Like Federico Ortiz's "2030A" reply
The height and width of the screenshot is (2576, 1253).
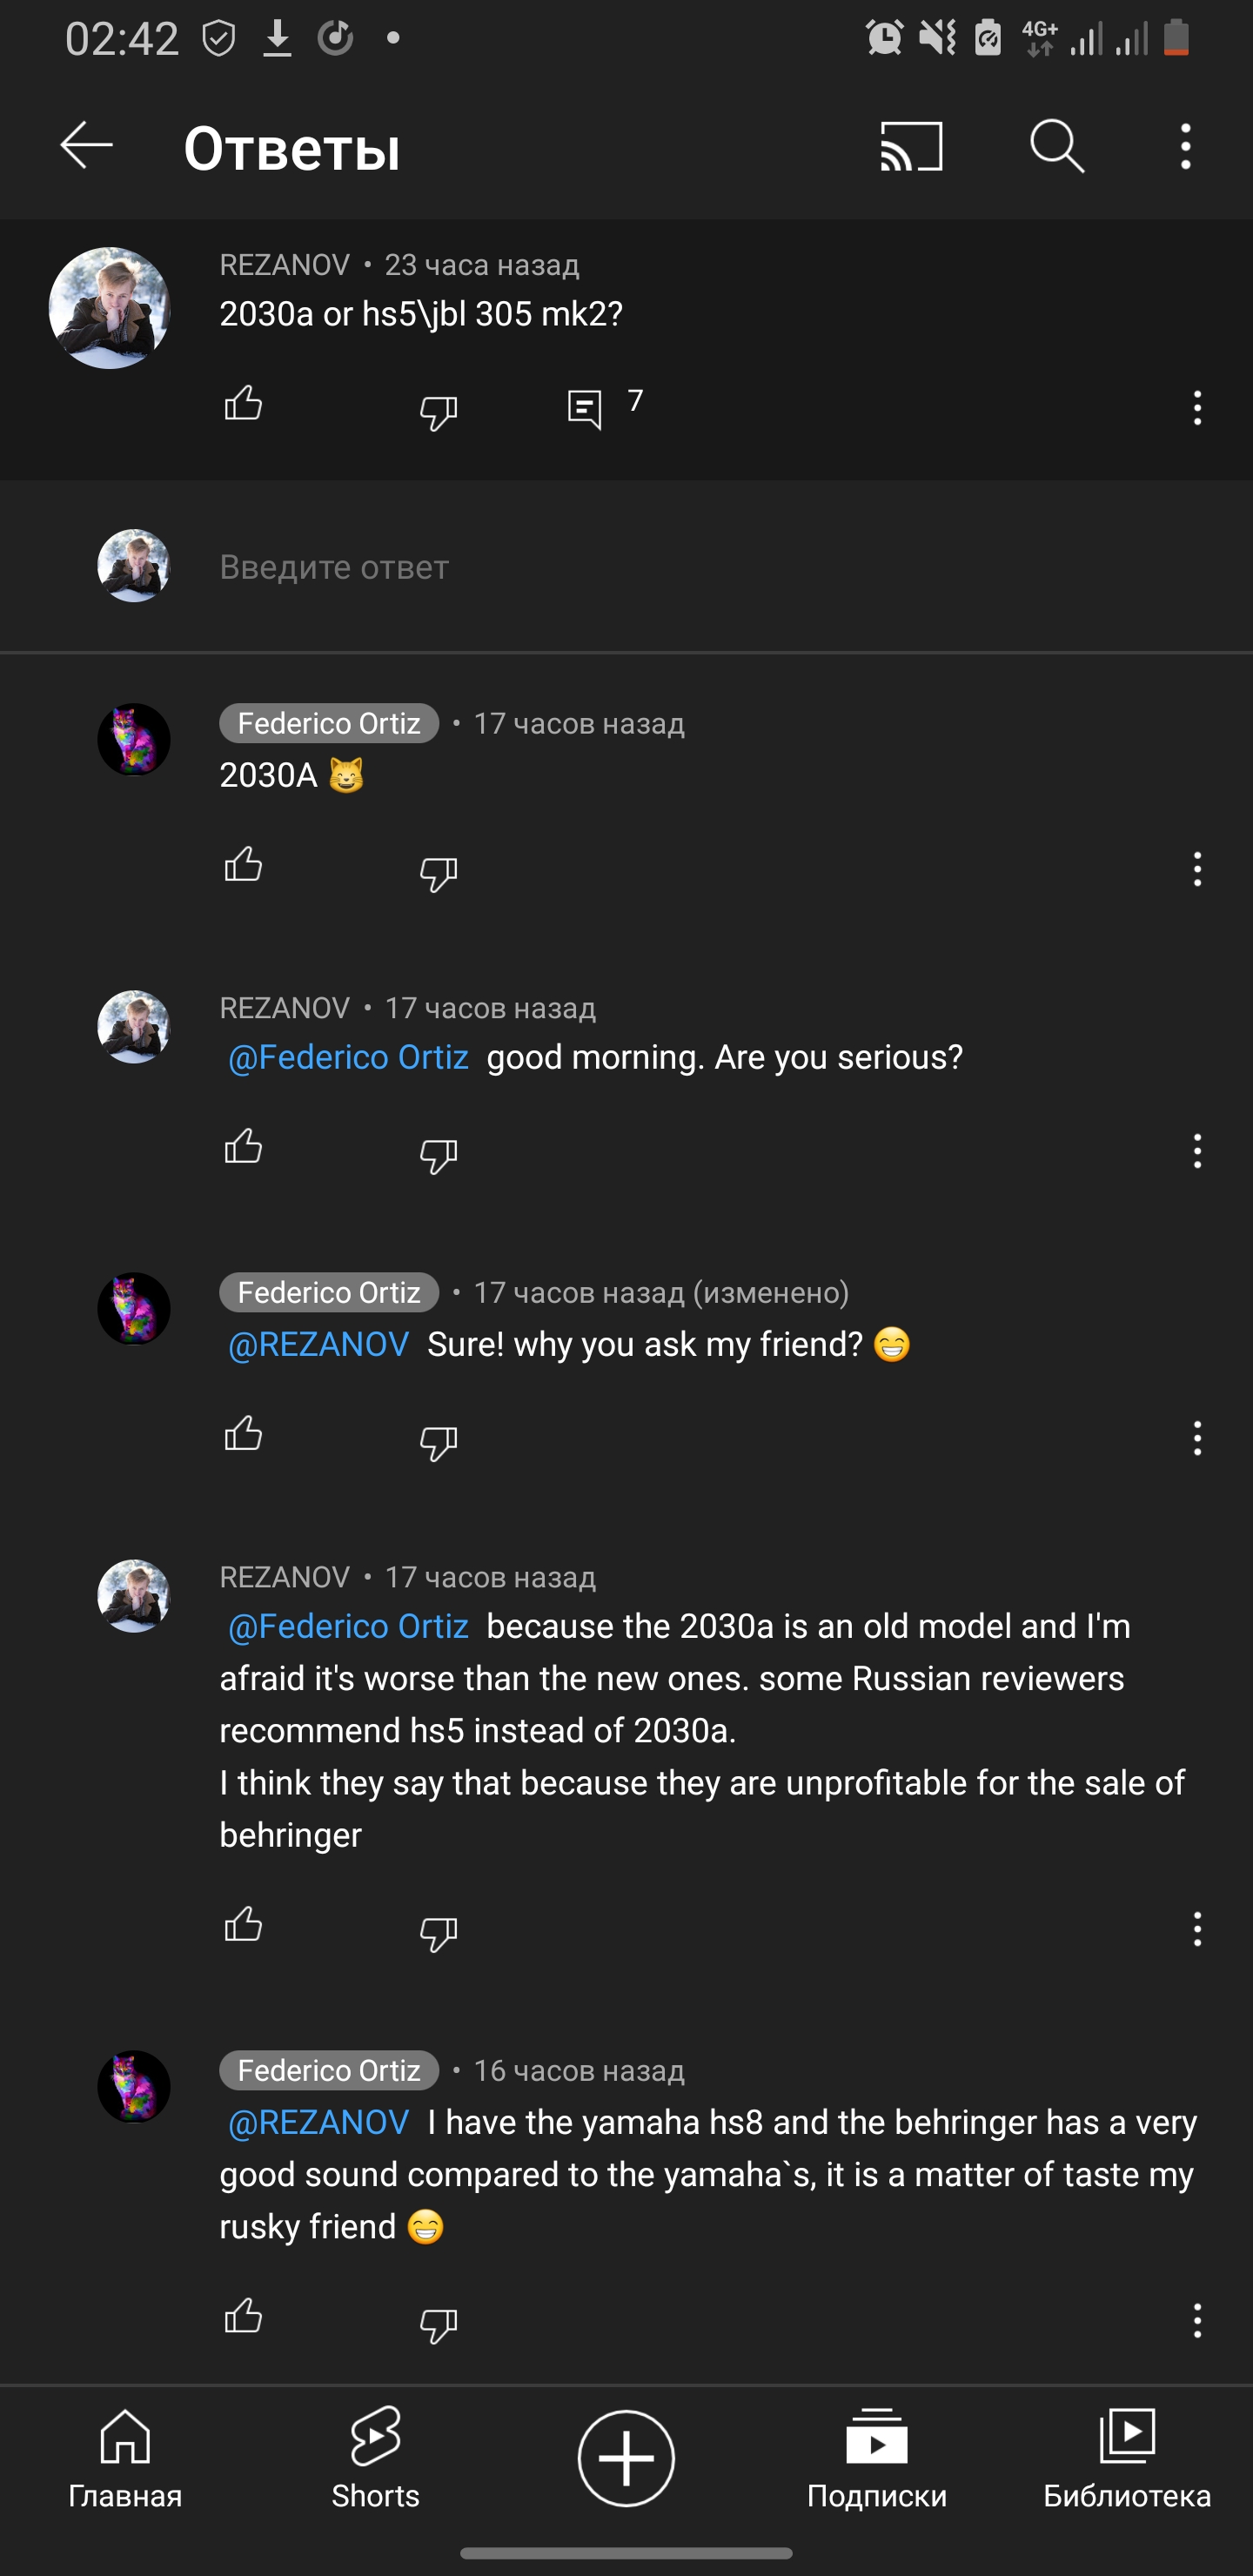243,866
